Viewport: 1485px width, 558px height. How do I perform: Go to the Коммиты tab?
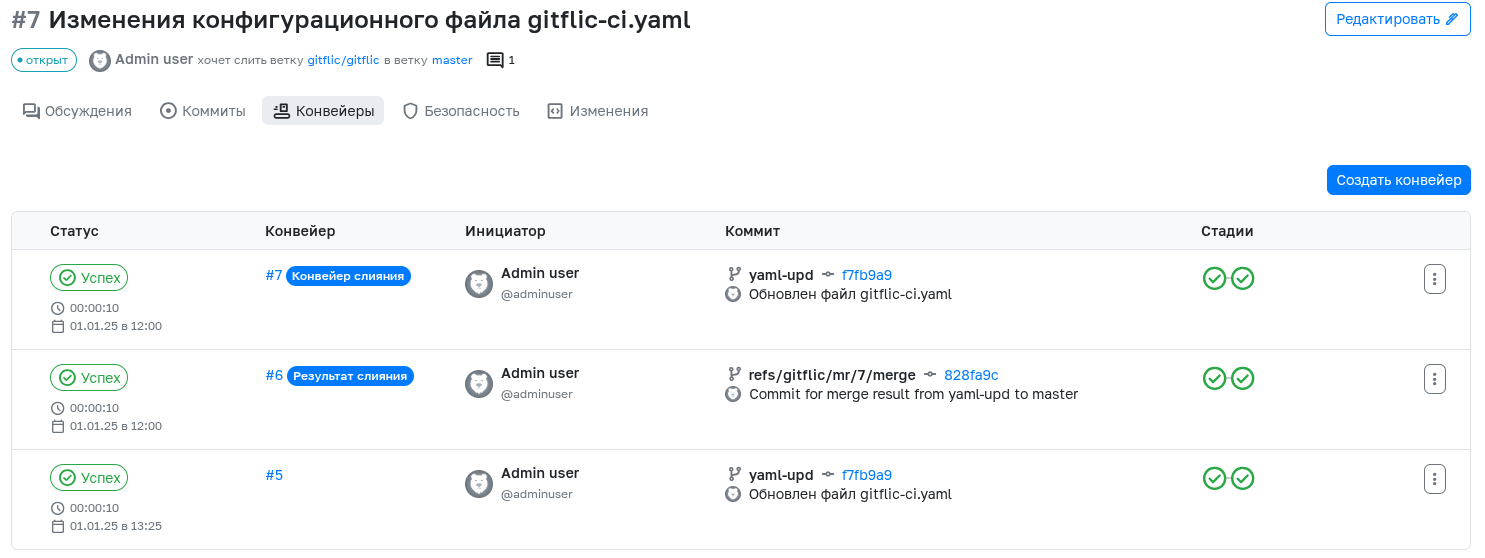click(x=203, y=111)
